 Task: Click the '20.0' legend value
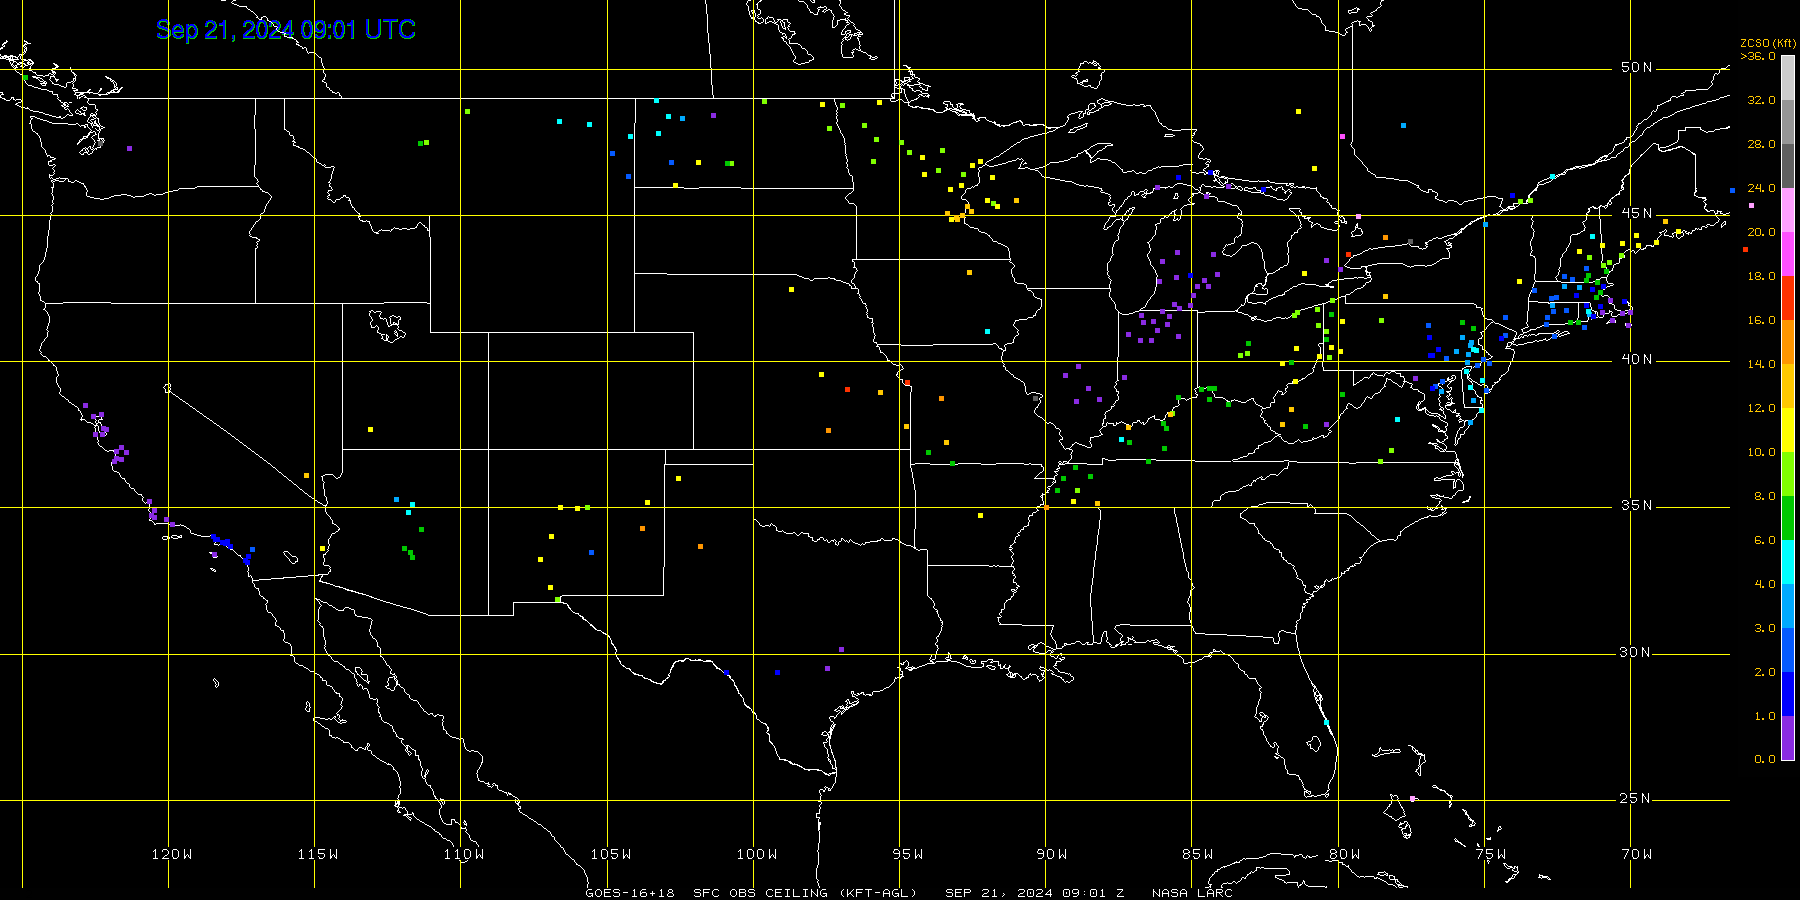(x=1762, y=232)
